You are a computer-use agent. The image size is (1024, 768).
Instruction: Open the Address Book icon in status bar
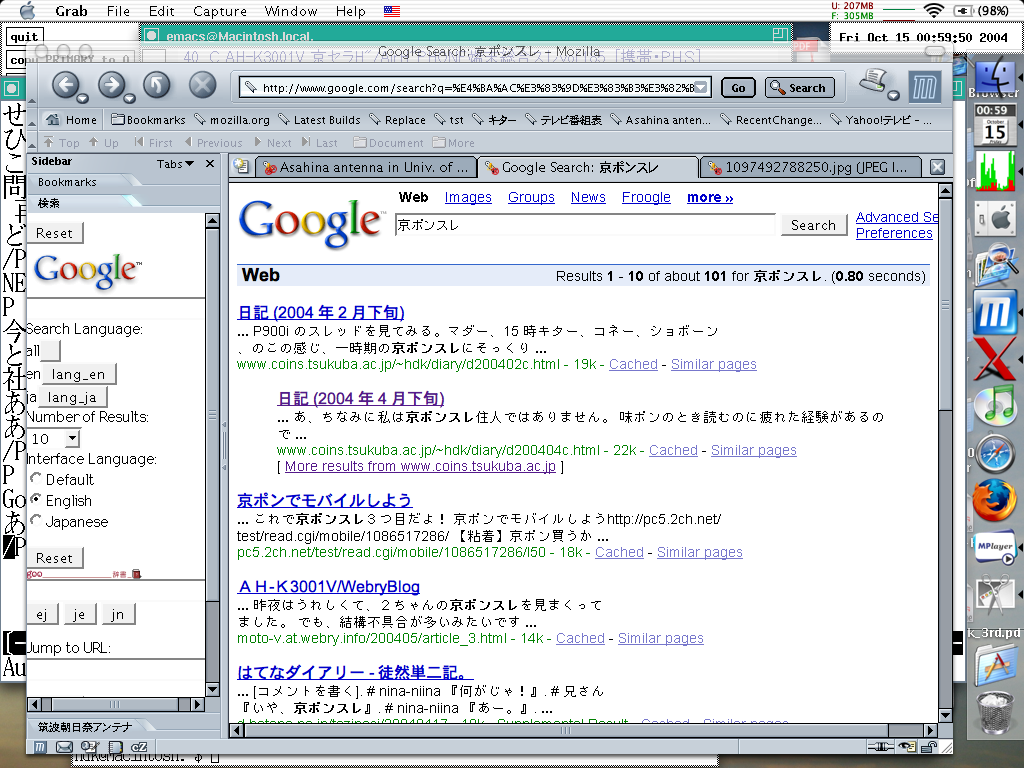click(x=115, y=746)
